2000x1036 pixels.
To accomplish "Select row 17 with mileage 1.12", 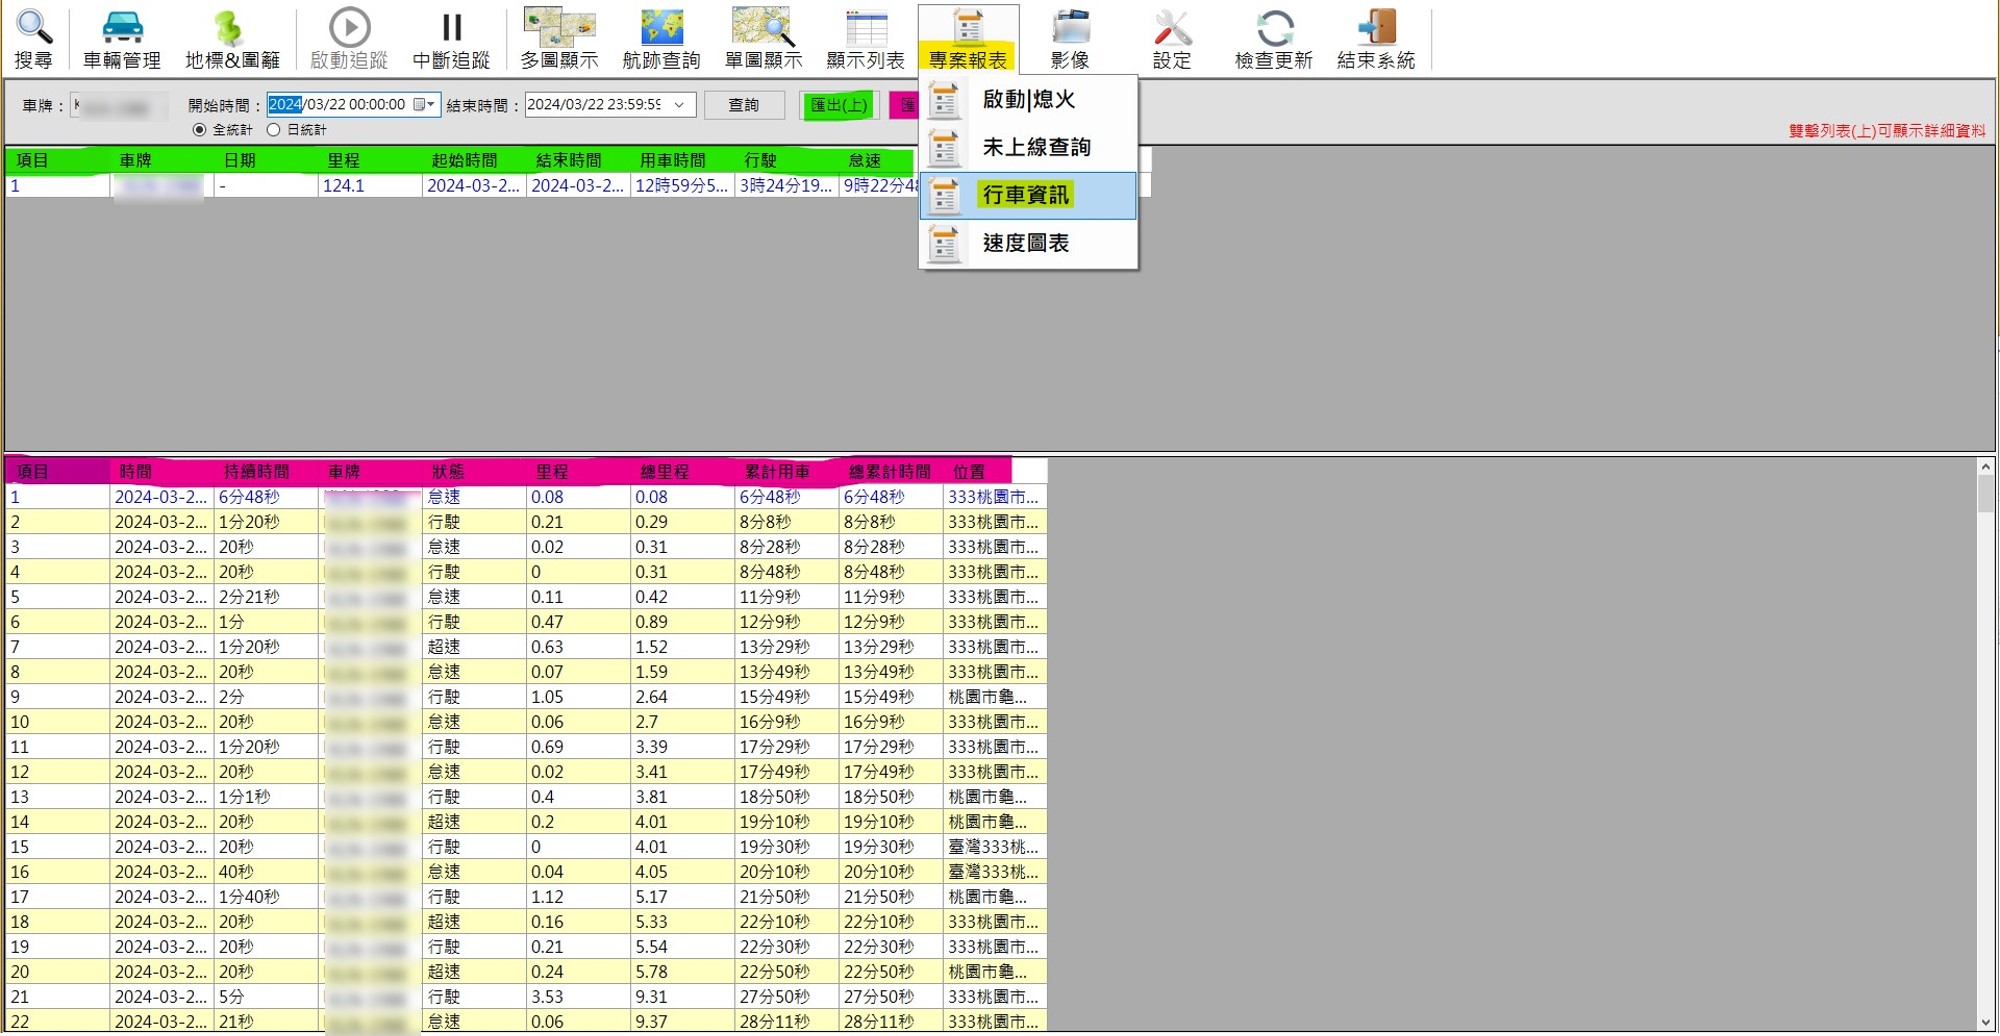I will pyautogui.click(x=526, y=897).
